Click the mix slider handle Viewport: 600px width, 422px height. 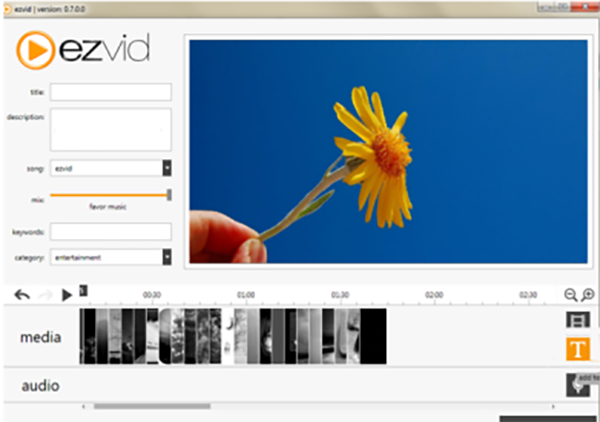(169, 195)
